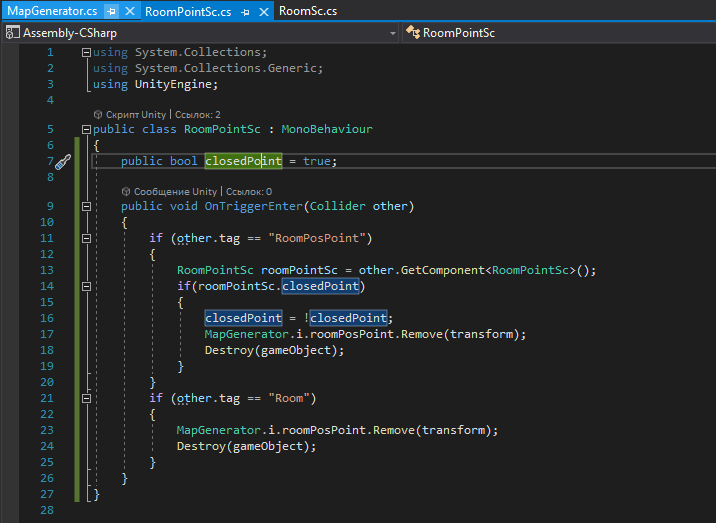Click the roomPointSc variable on line 13

tap(299, 270)
